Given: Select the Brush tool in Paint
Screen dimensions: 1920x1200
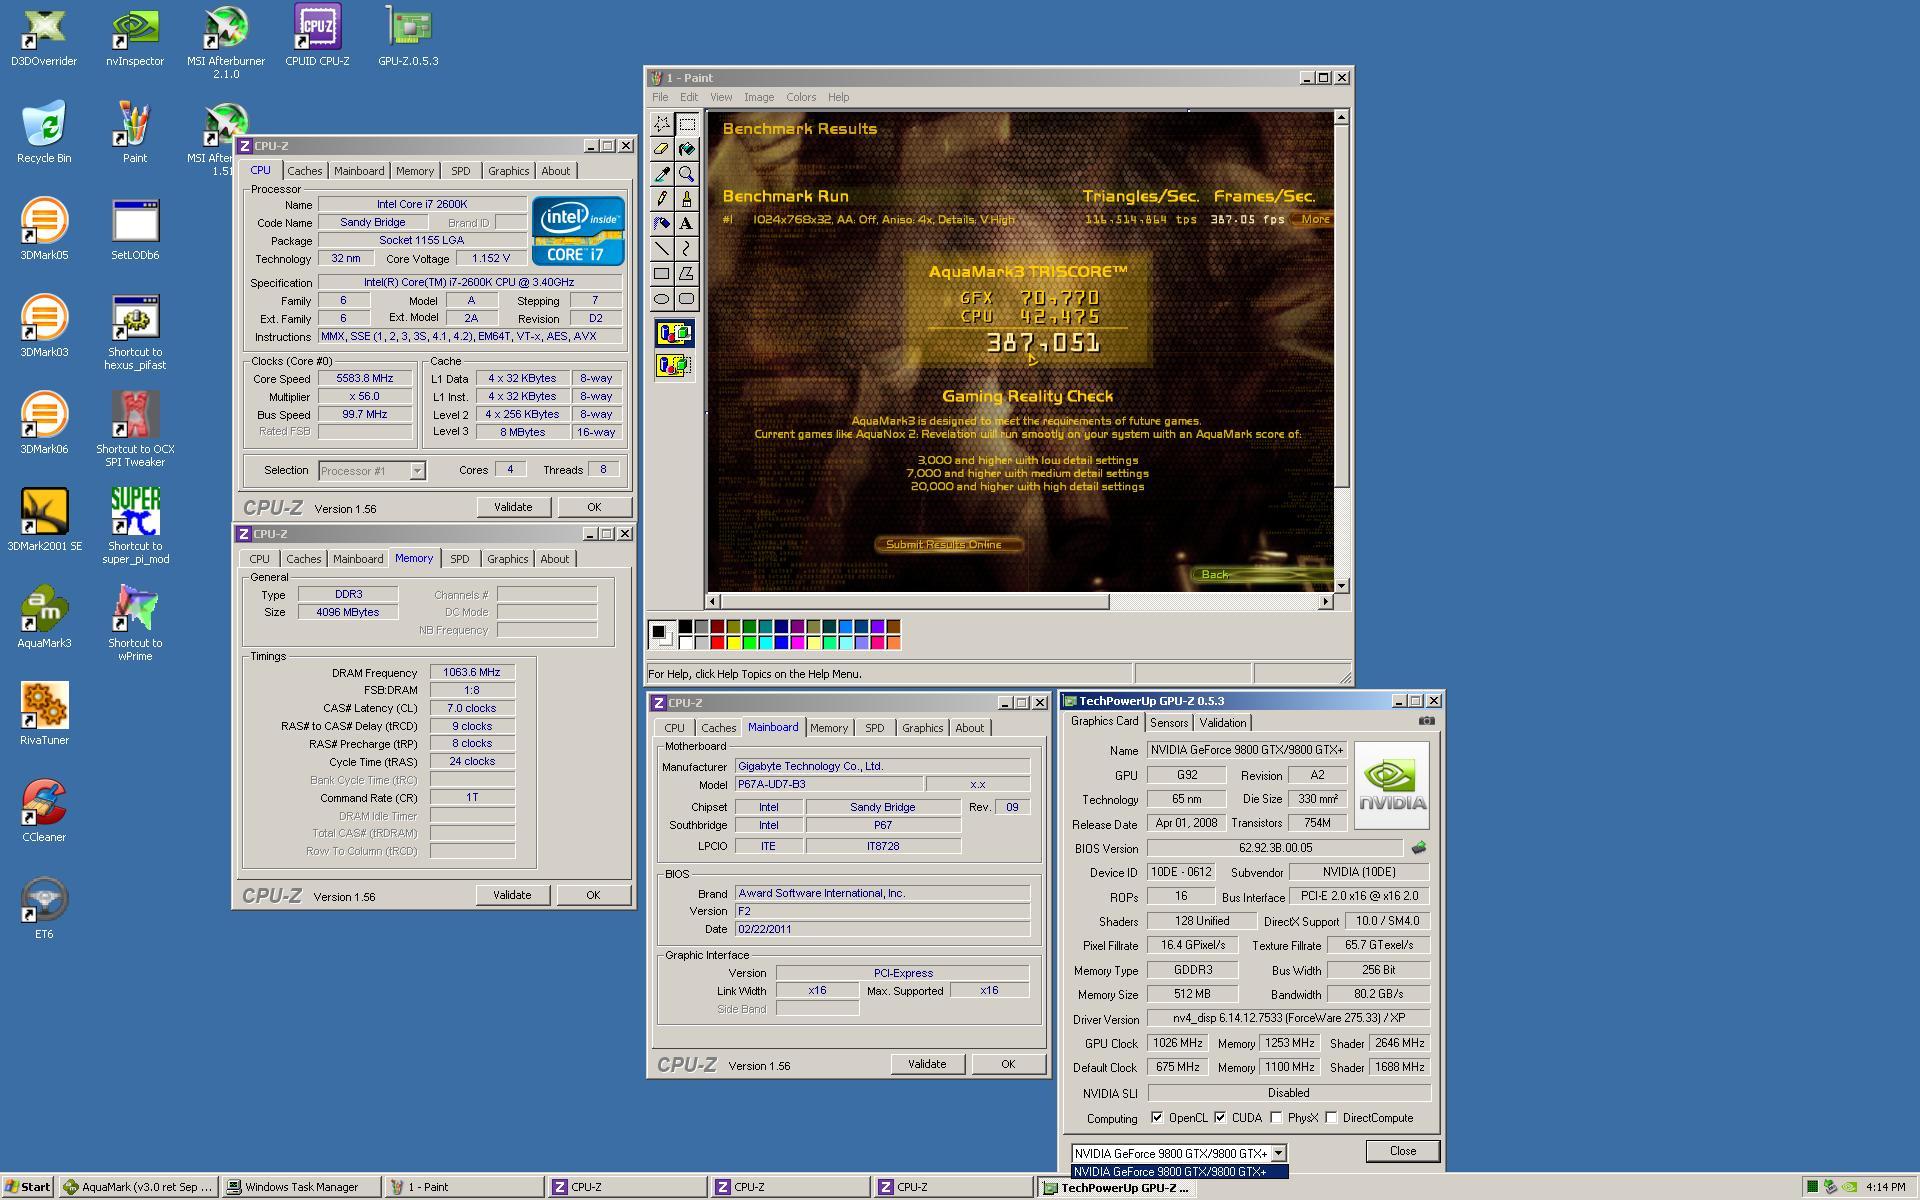Looking at the screenshot, I should click(686, 199).
